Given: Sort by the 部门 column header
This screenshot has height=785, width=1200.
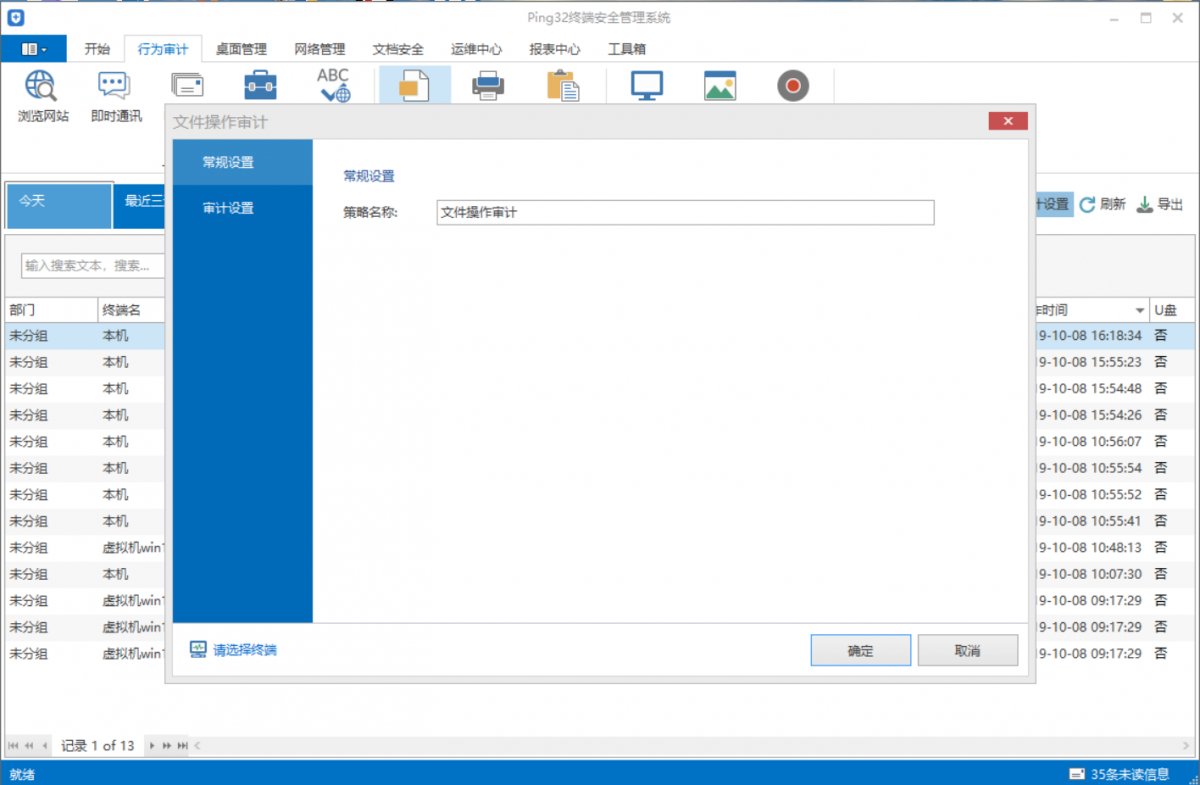Looking at the screenshot, I should click(51, 310).
